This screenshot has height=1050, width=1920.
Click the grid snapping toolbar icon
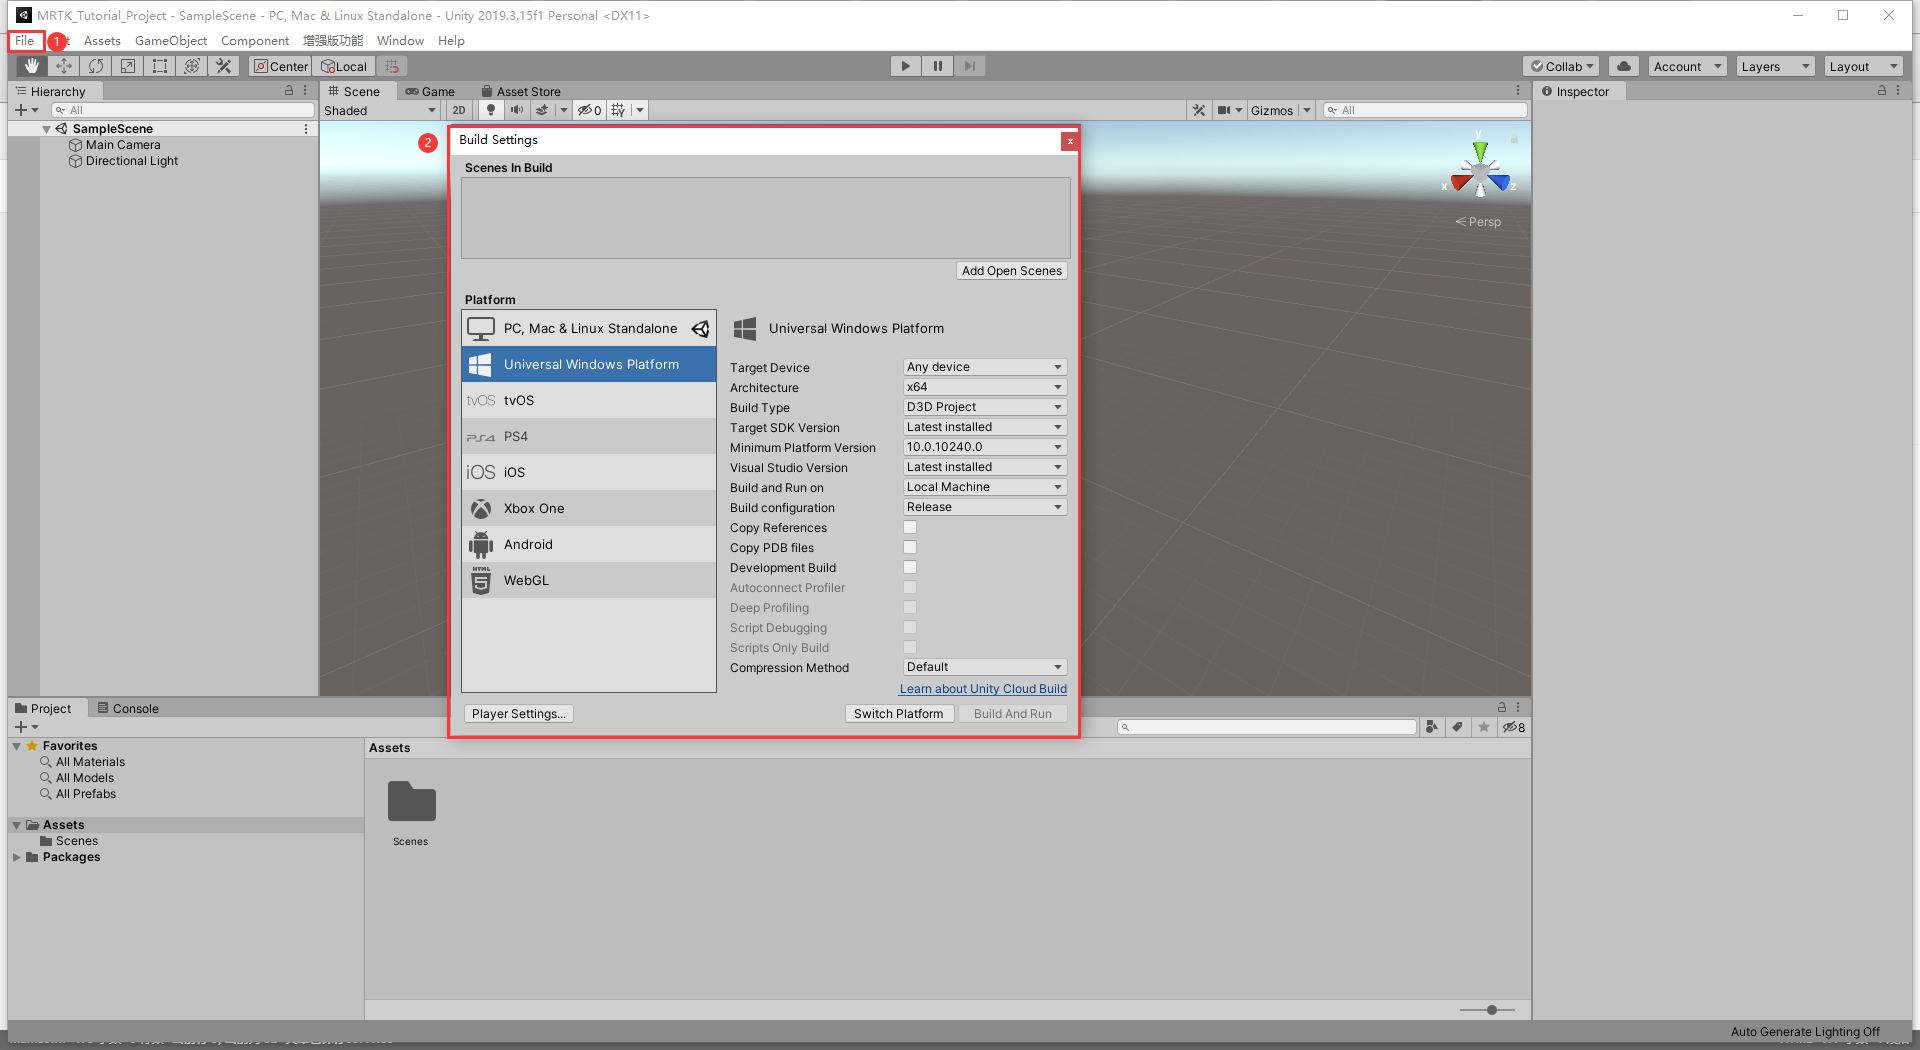pyautogui.click(x=392, y=66)
